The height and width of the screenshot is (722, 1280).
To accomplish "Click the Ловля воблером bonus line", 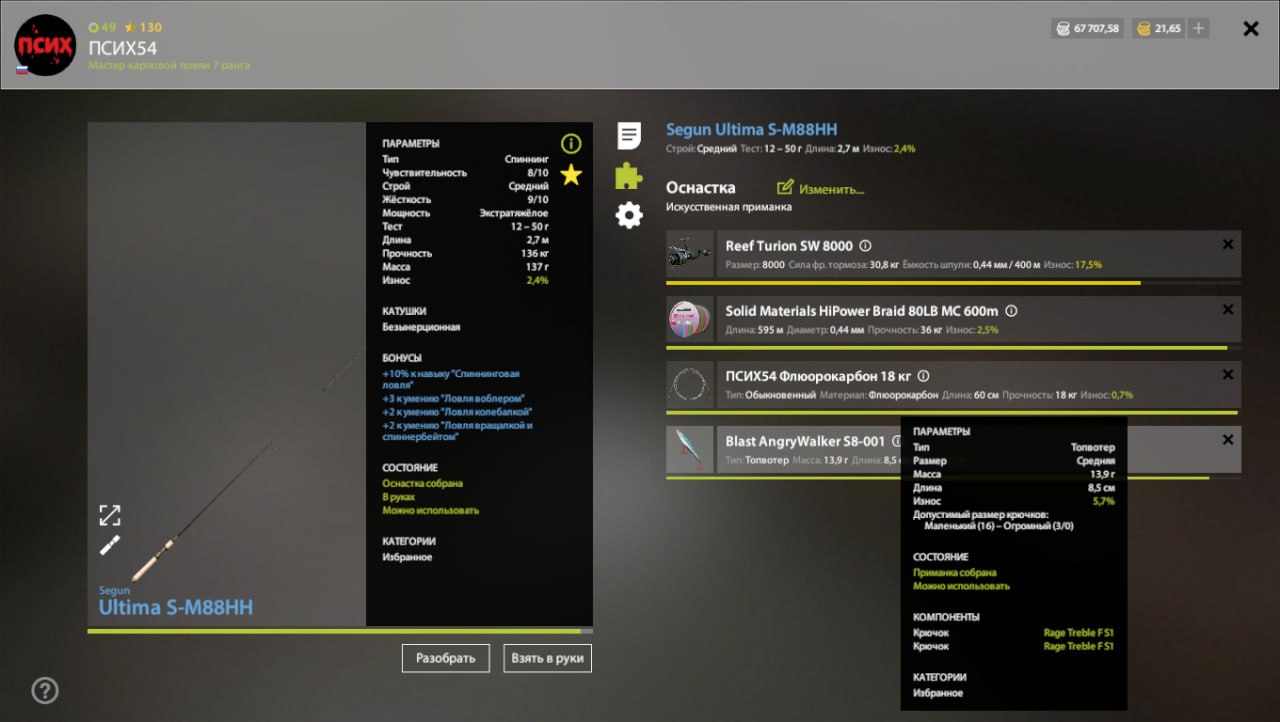I will click(453, 399).
